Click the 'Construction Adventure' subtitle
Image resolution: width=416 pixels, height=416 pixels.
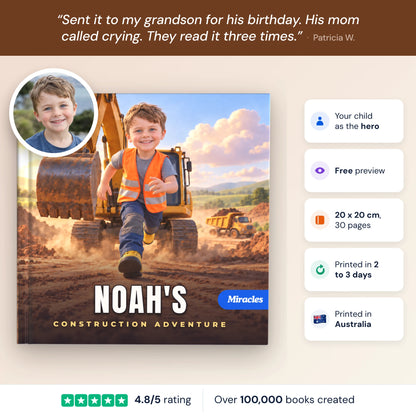pyautogui.click(x=140, y=324)
